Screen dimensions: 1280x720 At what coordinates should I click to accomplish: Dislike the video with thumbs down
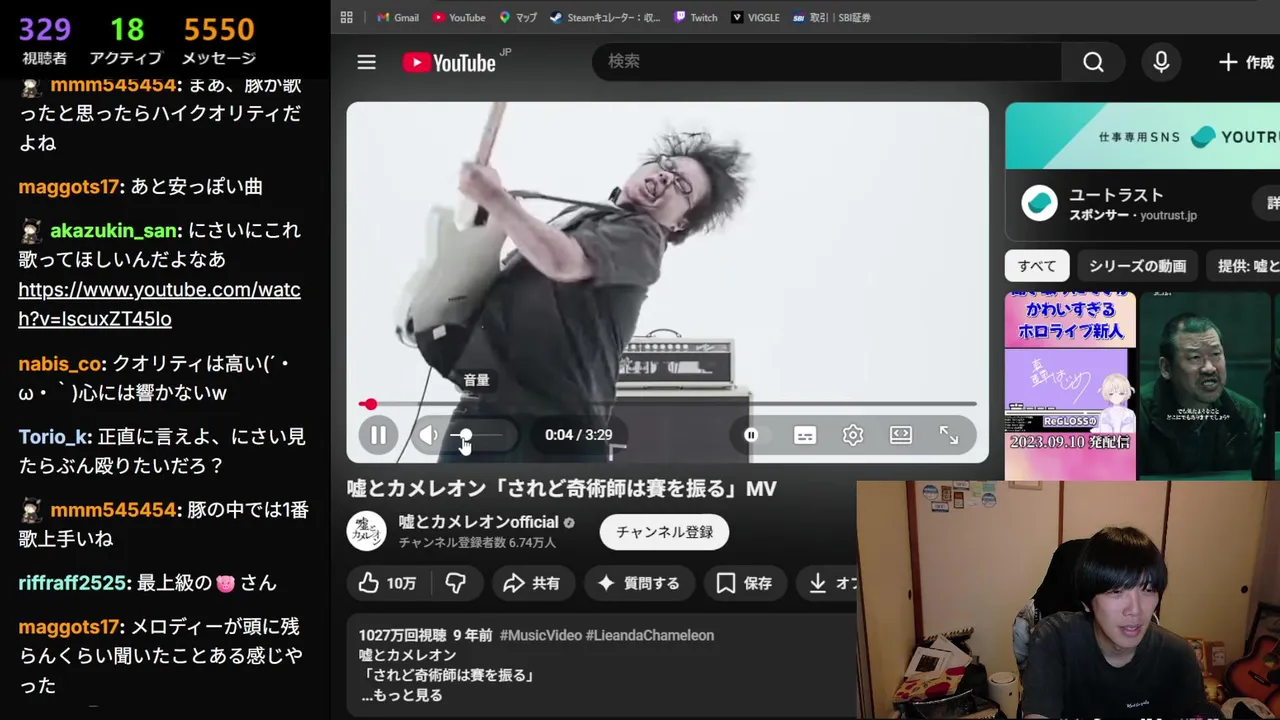point(456,583)
